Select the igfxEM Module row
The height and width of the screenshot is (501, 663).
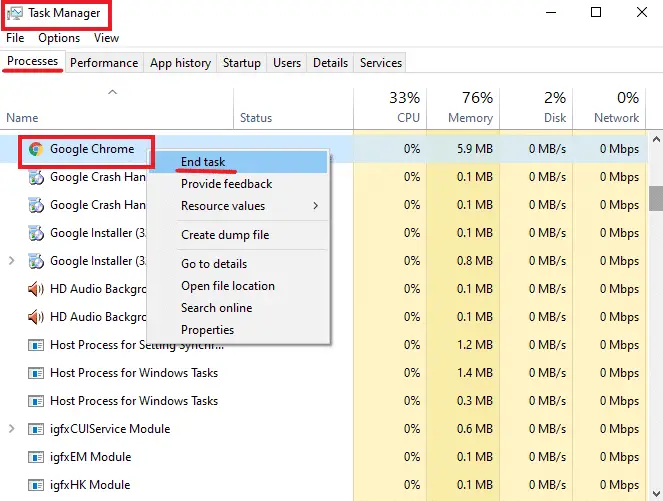(323, 457)
